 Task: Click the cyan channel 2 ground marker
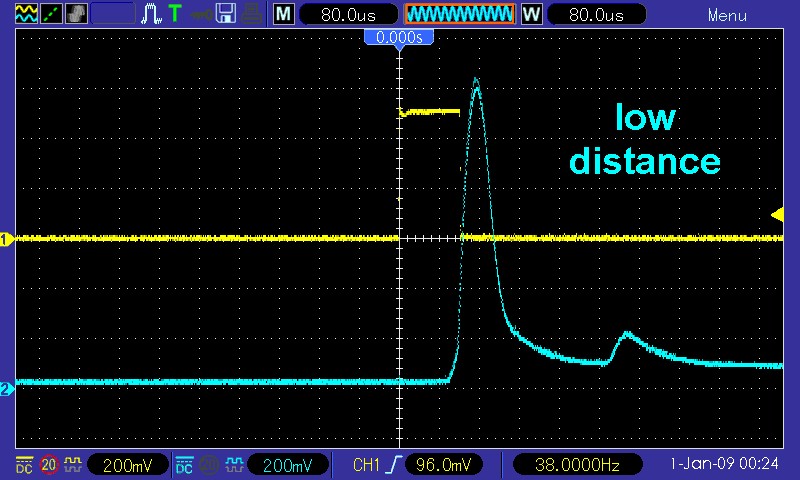coord(6,389)
